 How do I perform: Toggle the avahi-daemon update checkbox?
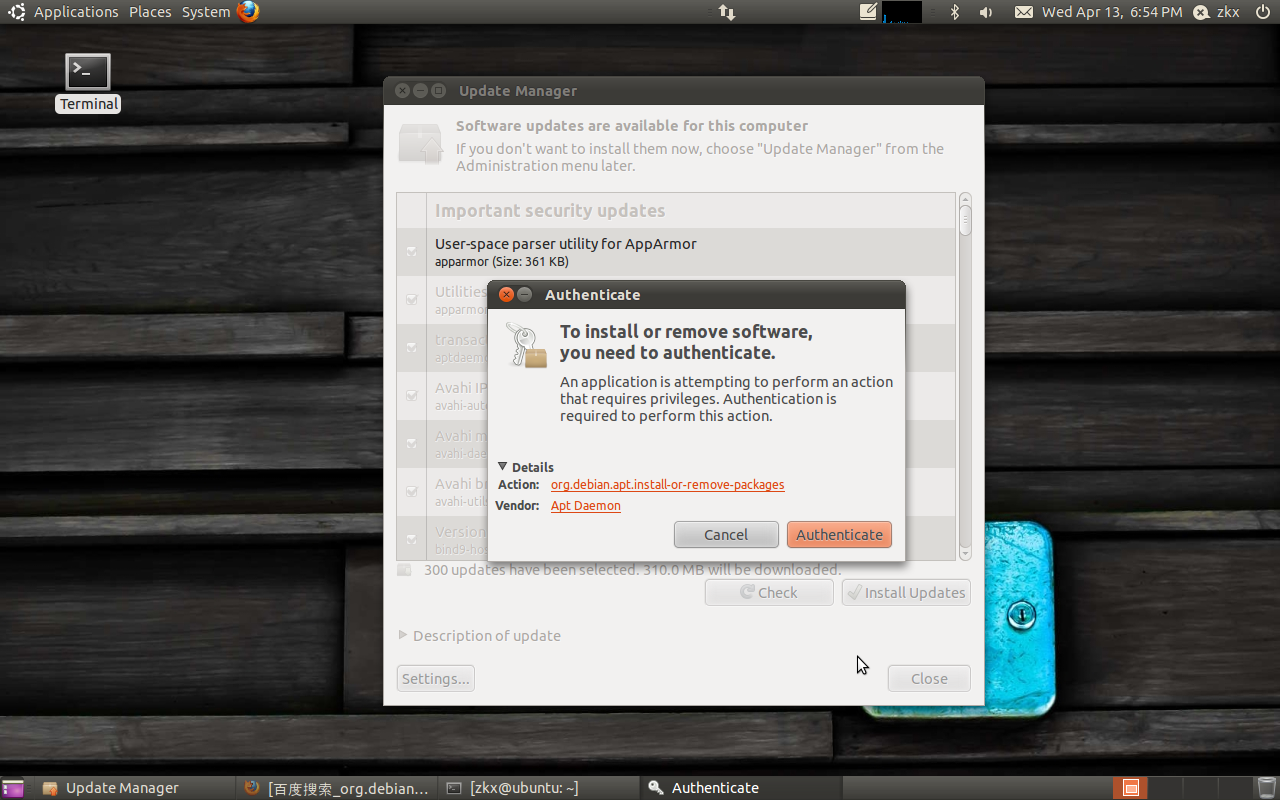(x=411, y=444)
